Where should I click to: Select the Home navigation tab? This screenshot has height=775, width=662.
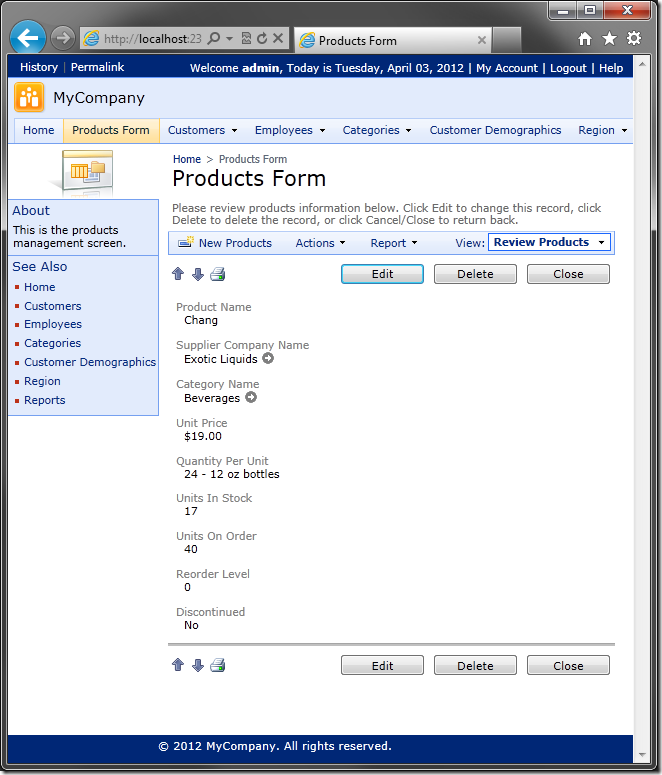[x=39, y=130]
